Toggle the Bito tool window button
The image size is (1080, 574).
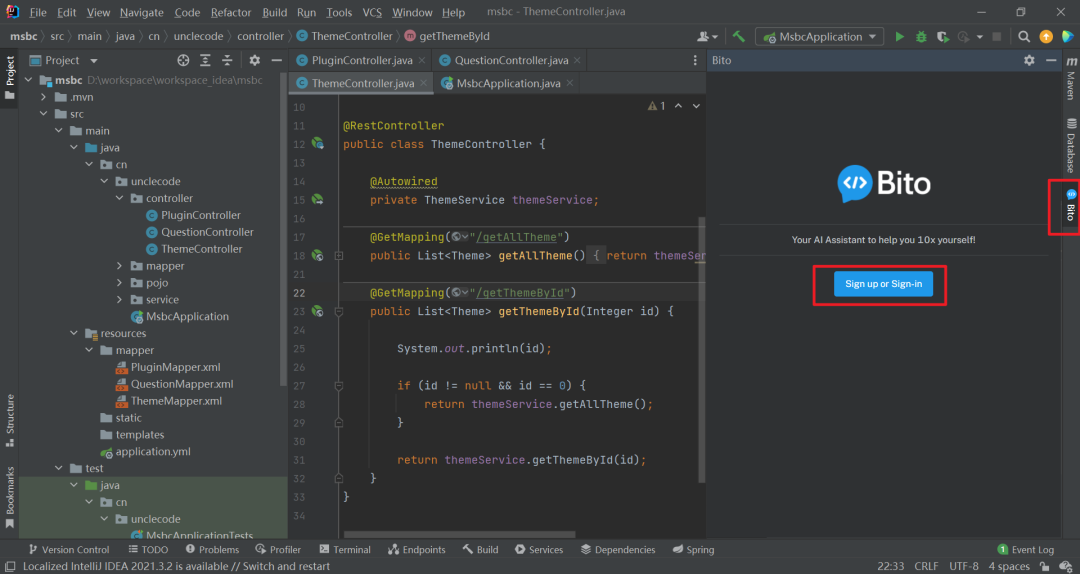[1071, 206]
